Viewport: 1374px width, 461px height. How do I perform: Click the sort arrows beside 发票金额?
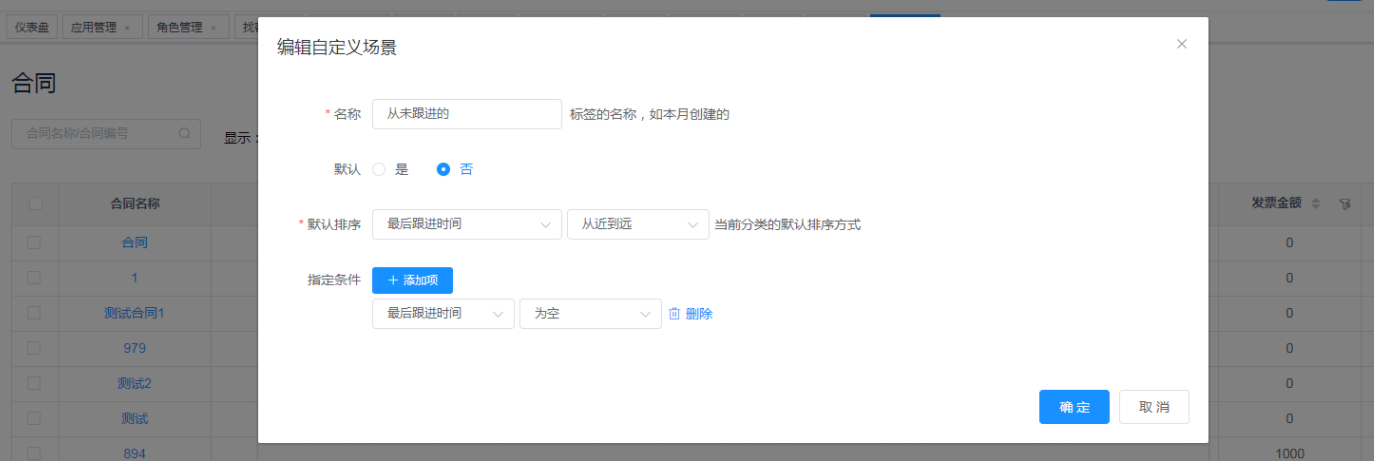click(1316, 203)
